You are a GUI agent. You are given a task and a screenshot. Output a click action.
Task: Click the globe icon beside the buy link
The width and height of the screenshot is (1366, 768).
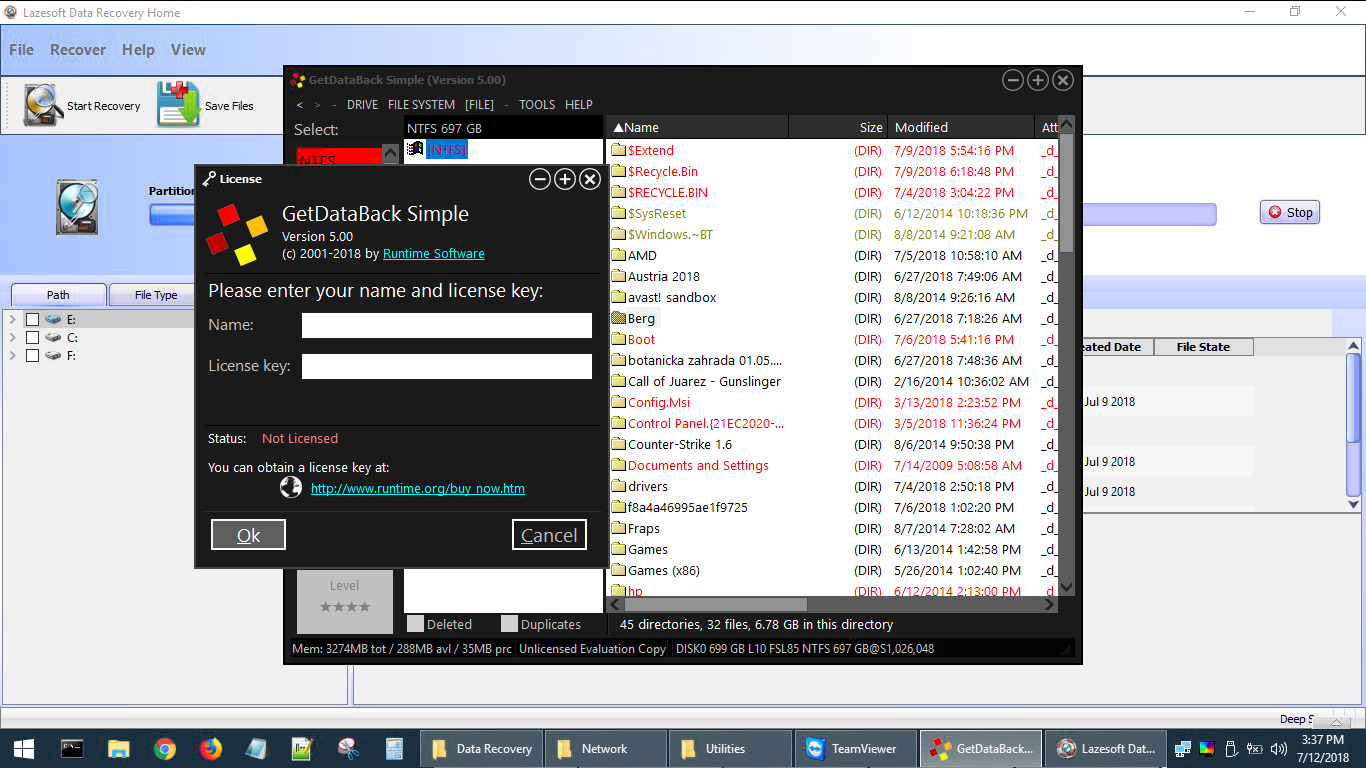point(291,488)
